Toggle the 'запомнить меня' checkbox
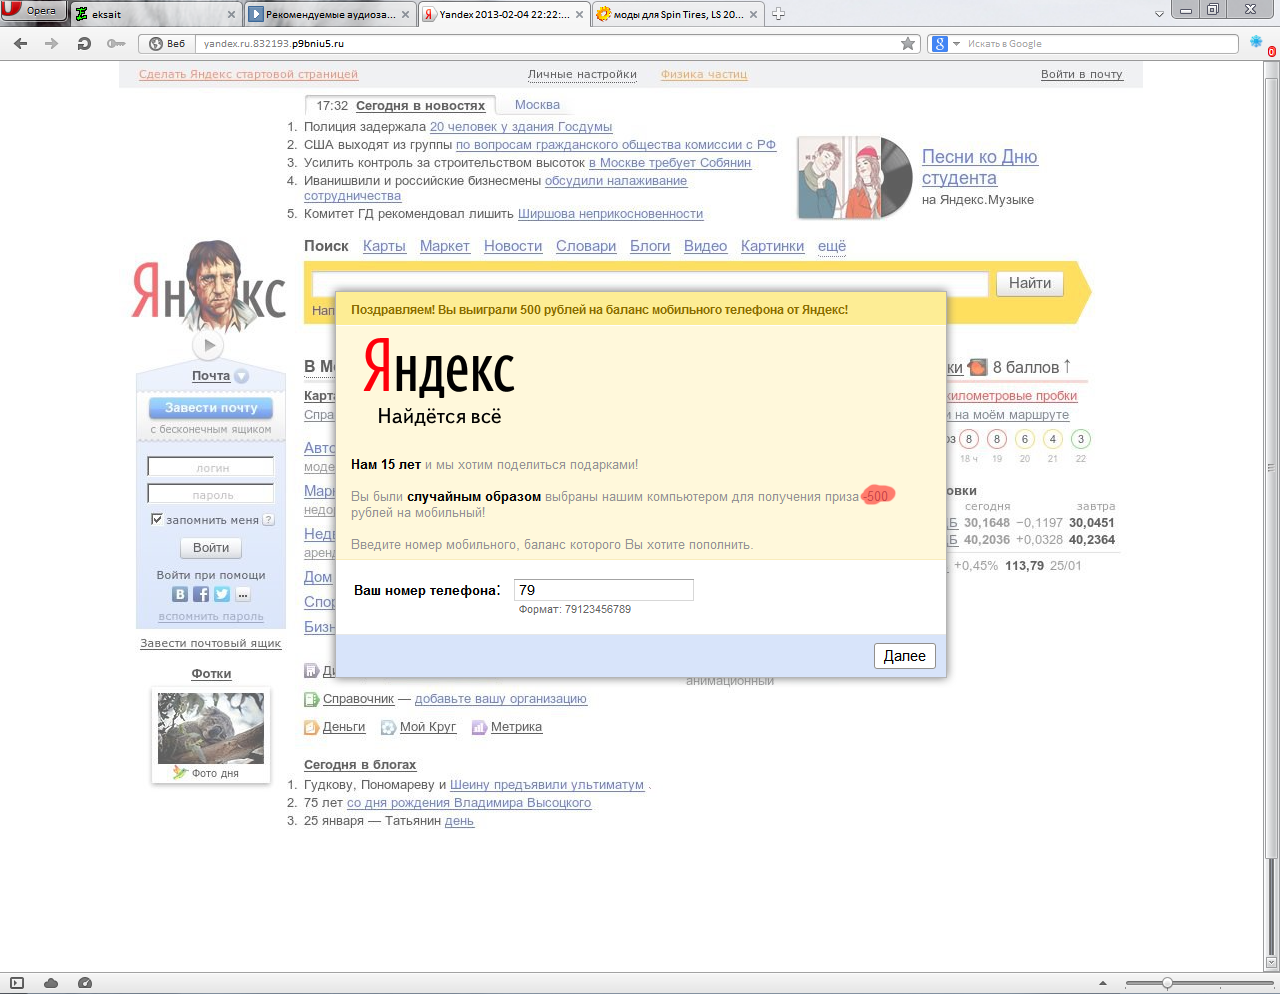The width and height of the screenshot is (1280, 994). pos(157,519)
